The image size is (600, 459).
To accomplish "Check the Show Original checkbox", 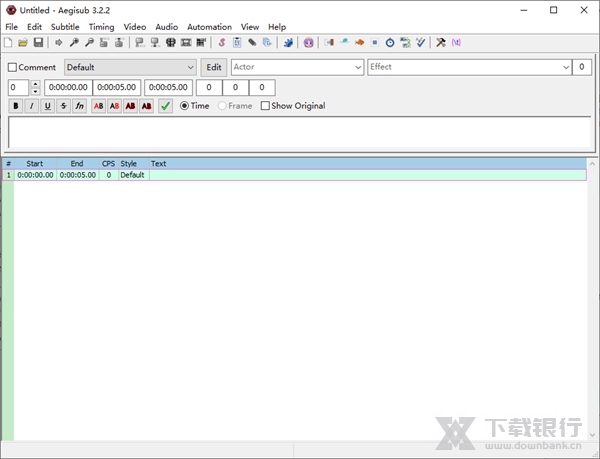I will click(265, 106).
